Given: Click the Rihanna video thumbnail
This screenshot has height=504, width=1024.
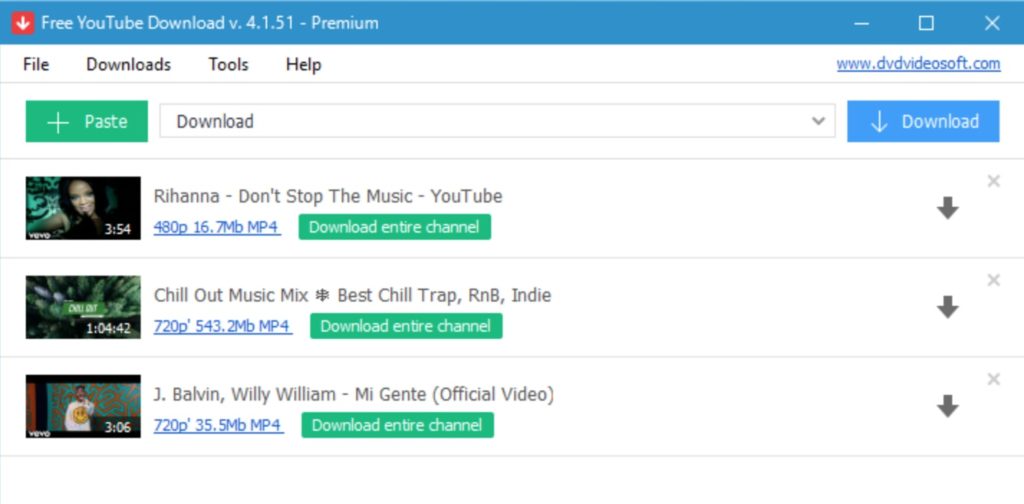Looking at the screenshot, I should pos(83,208).
